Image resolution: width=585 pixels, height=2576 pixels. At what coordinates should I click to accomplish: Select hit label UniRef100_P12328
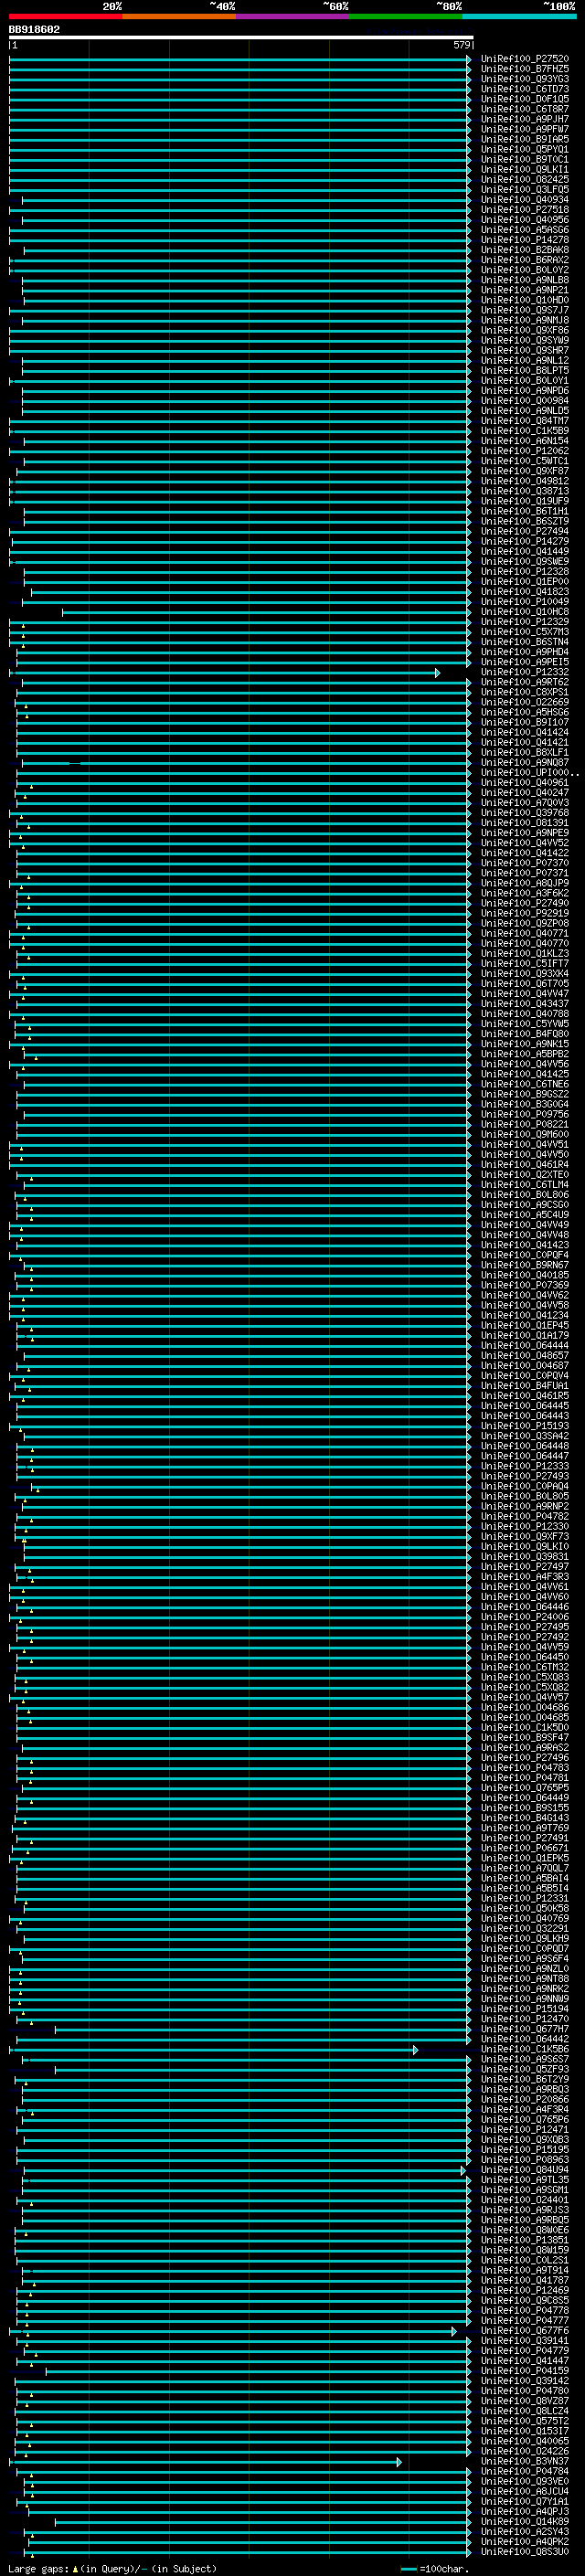point(525,572)
